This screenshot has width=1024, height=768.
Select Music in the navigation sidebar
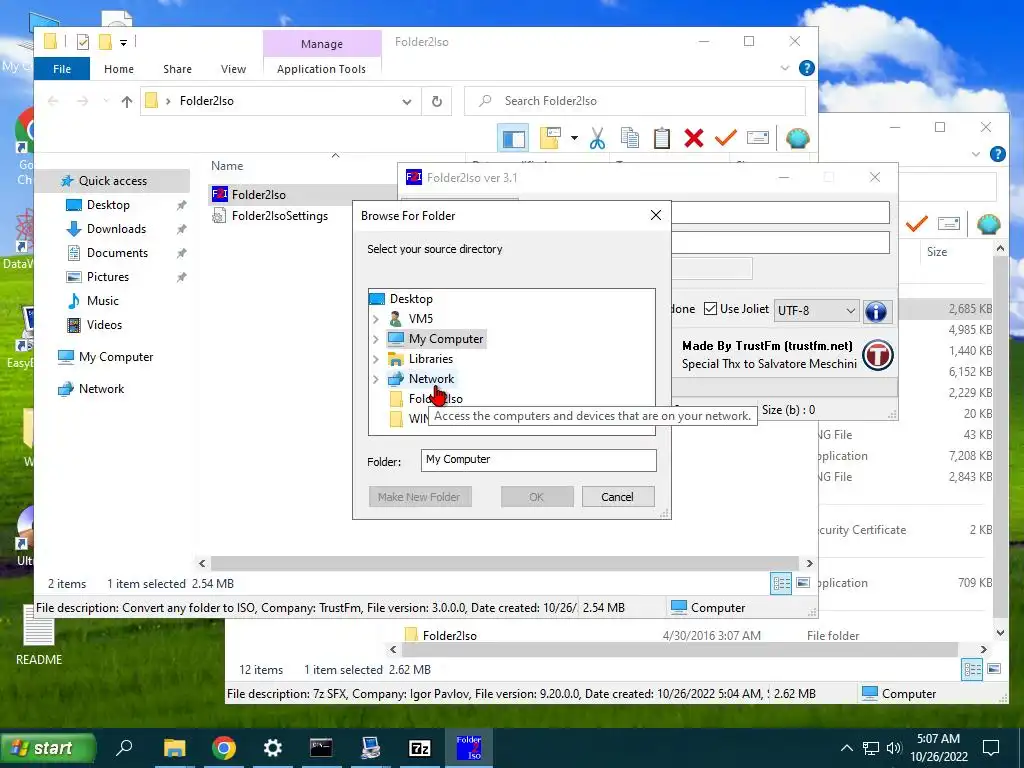pyautogui.click(x=103, y=301)
